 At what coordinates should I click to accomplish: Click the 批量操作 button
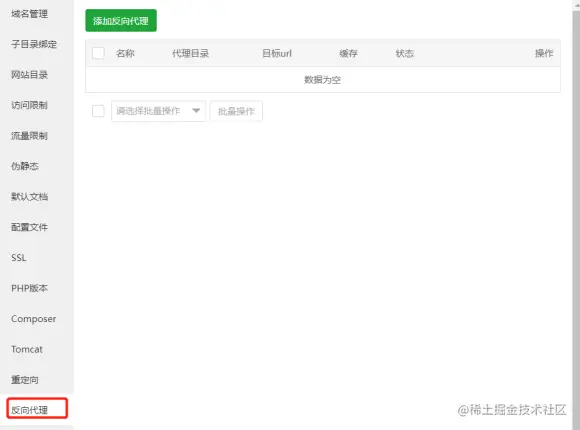[236, 111]
